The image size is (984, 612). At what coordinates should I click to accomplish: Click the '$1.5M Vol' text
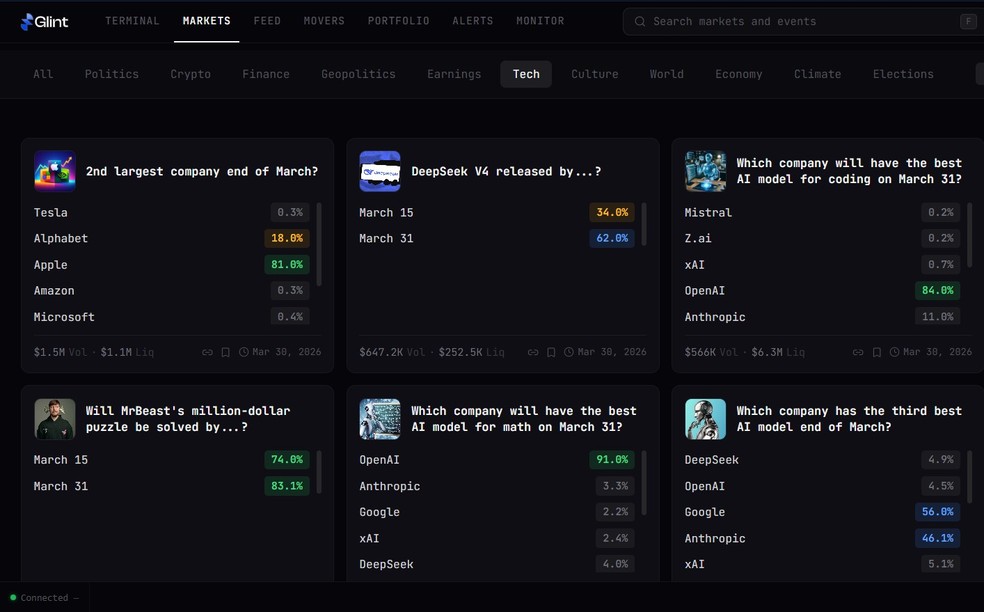[x=60, y=352]
